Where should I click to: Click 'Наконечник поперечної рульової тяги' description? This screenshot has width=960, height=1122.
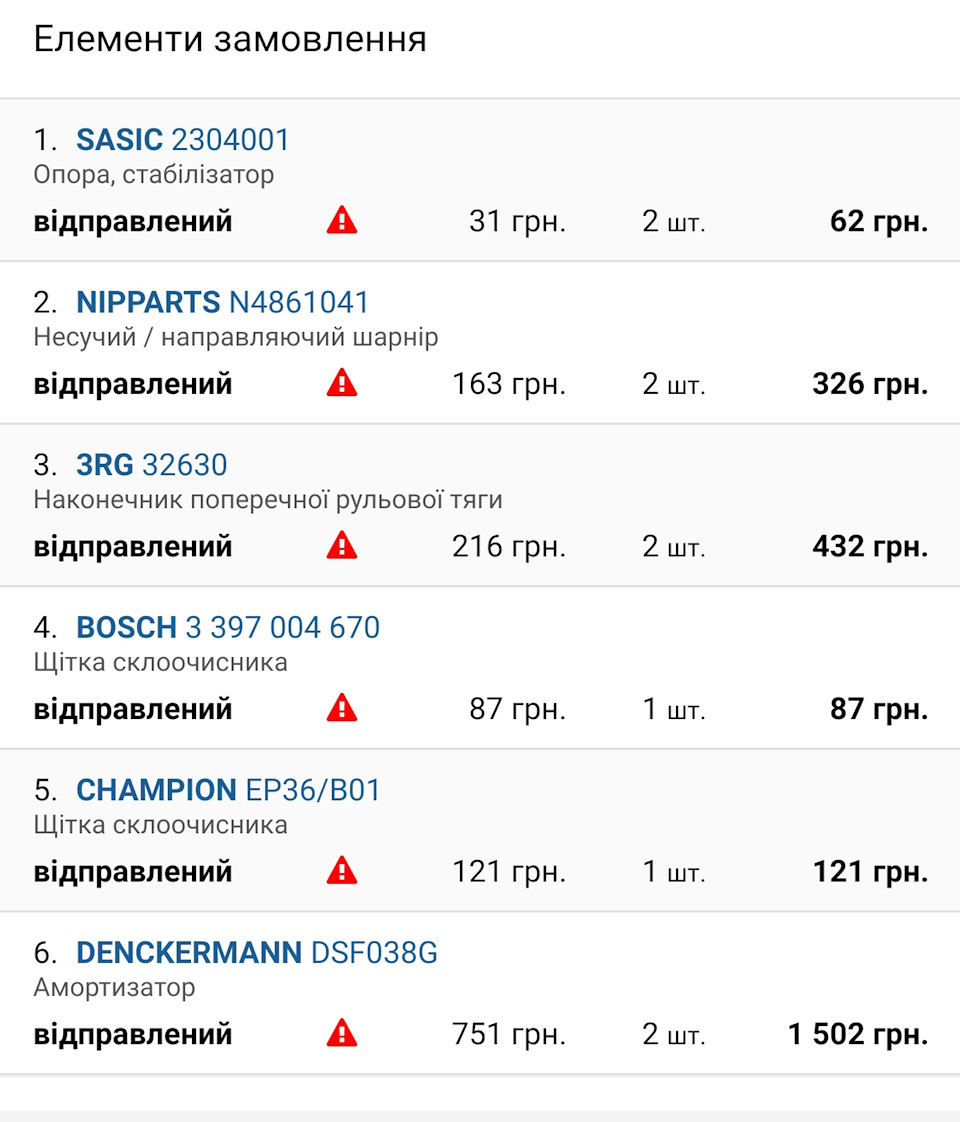pos(268,500)
